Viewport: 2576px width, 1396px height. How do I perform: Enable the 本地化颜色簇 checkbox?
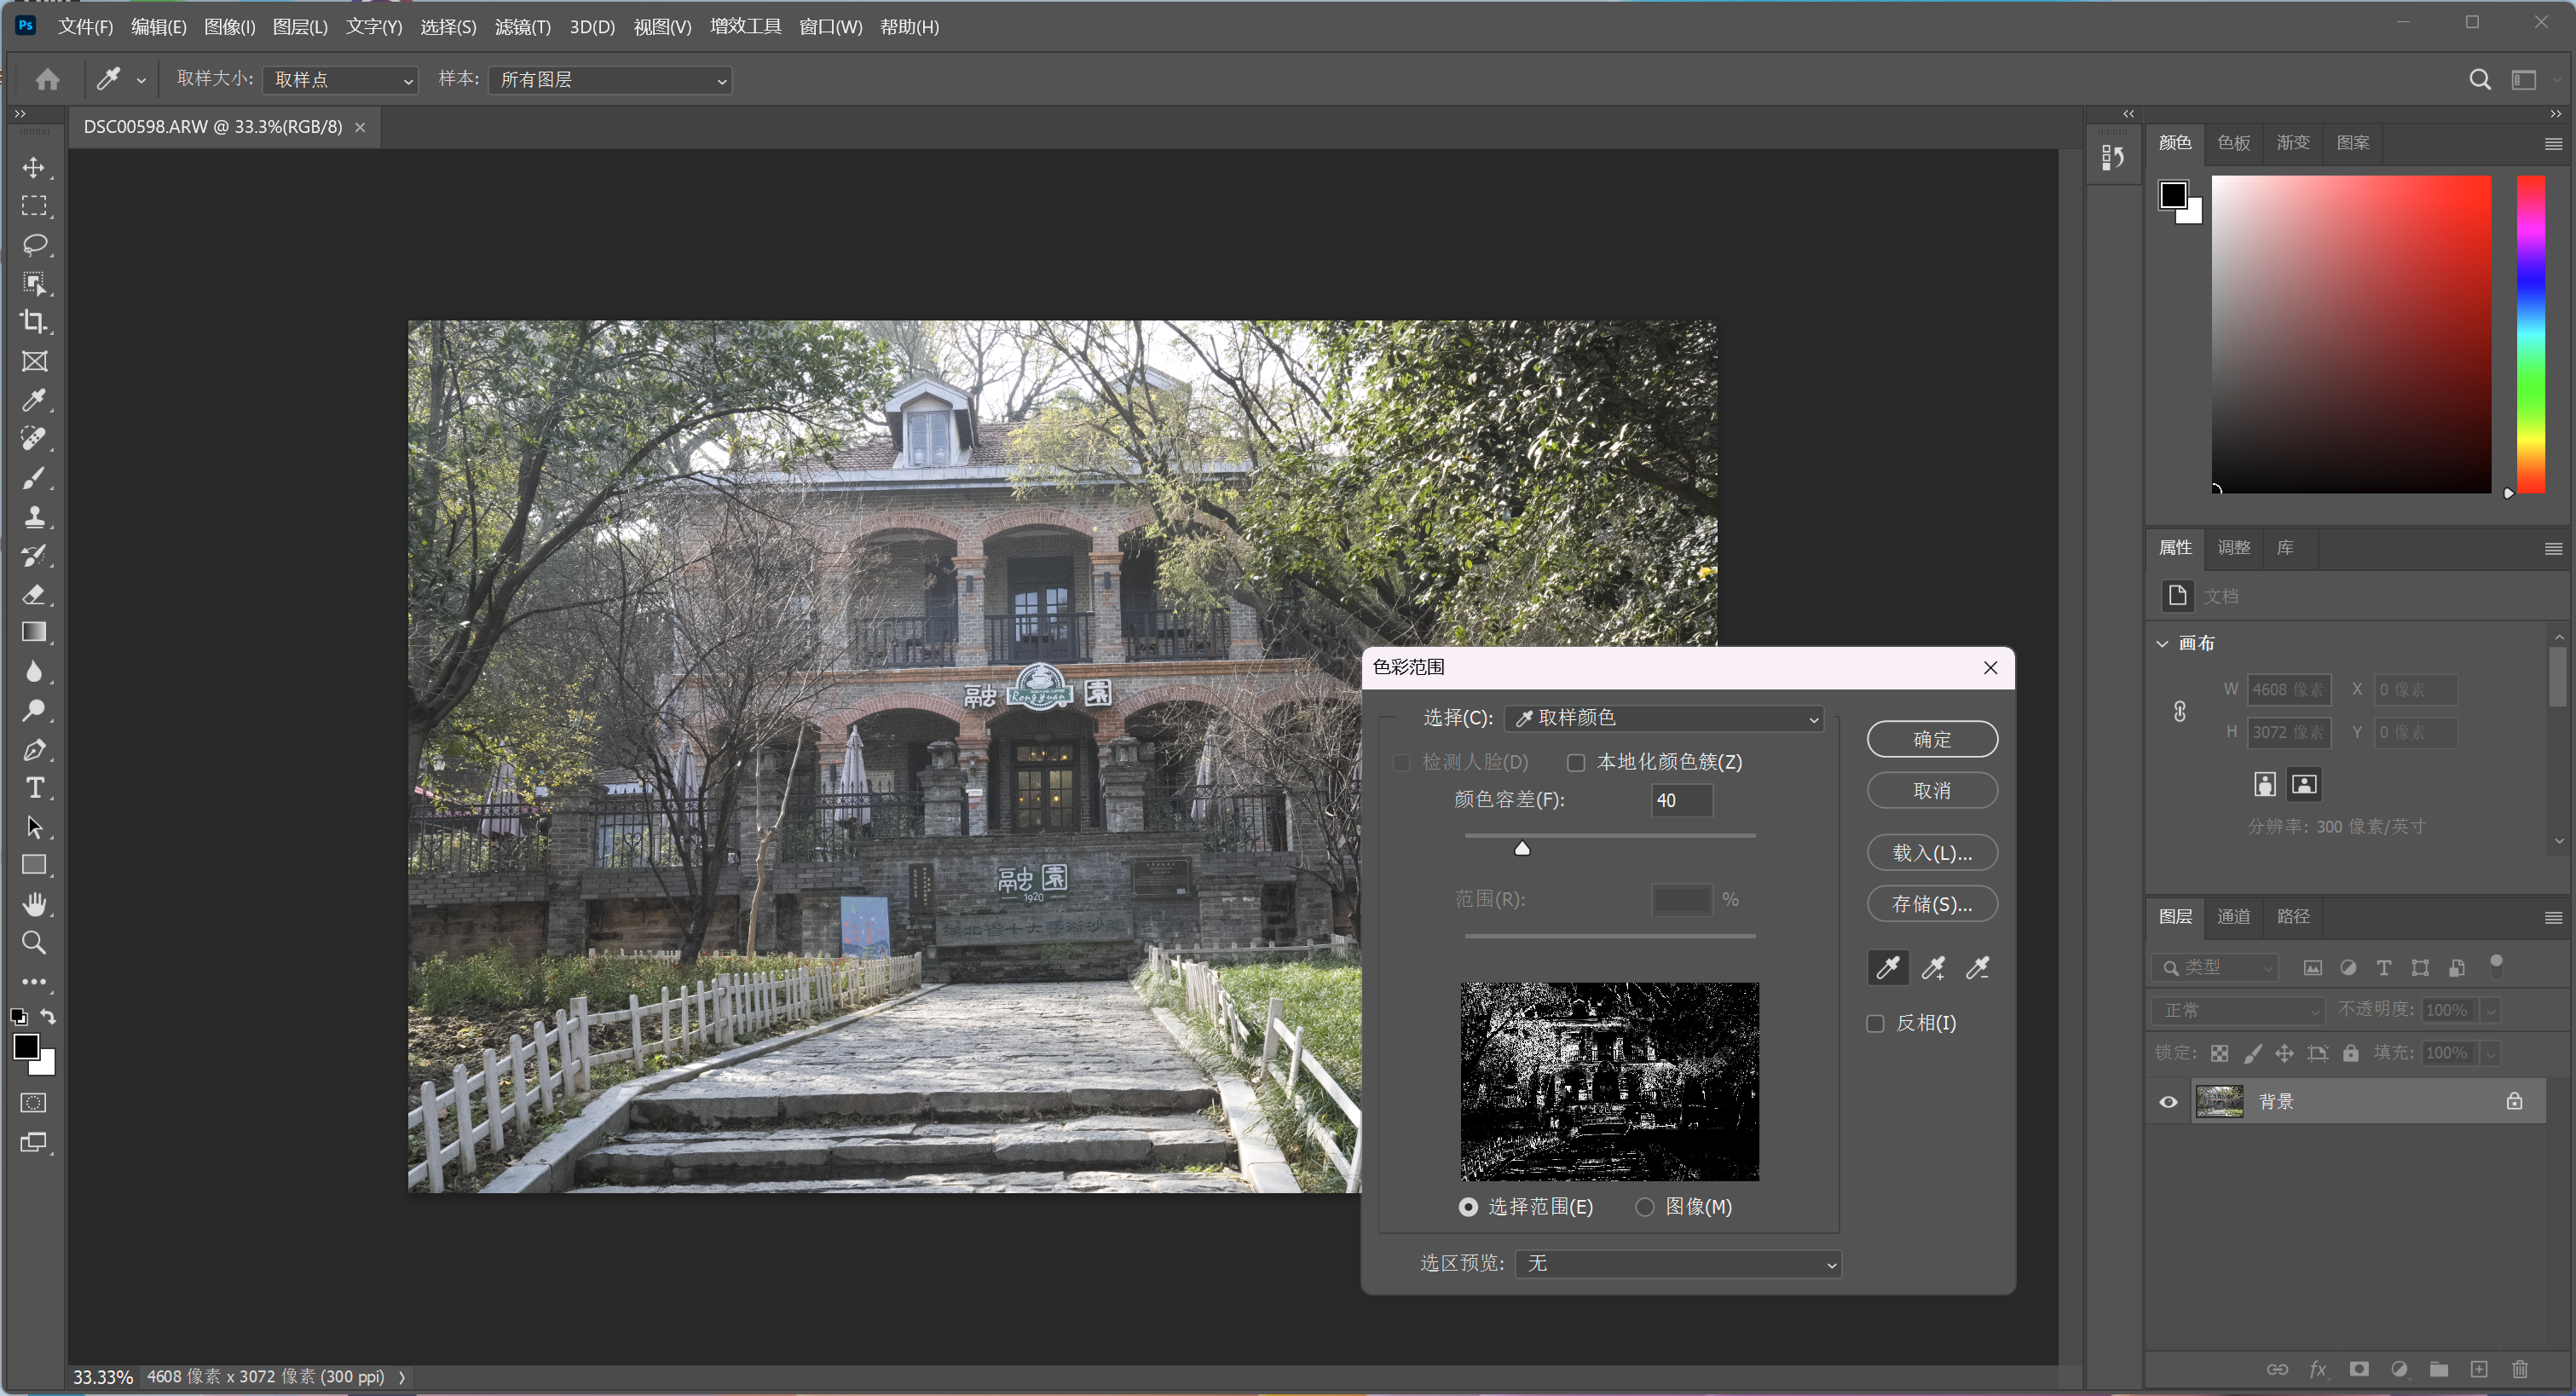click(1576, 763)
